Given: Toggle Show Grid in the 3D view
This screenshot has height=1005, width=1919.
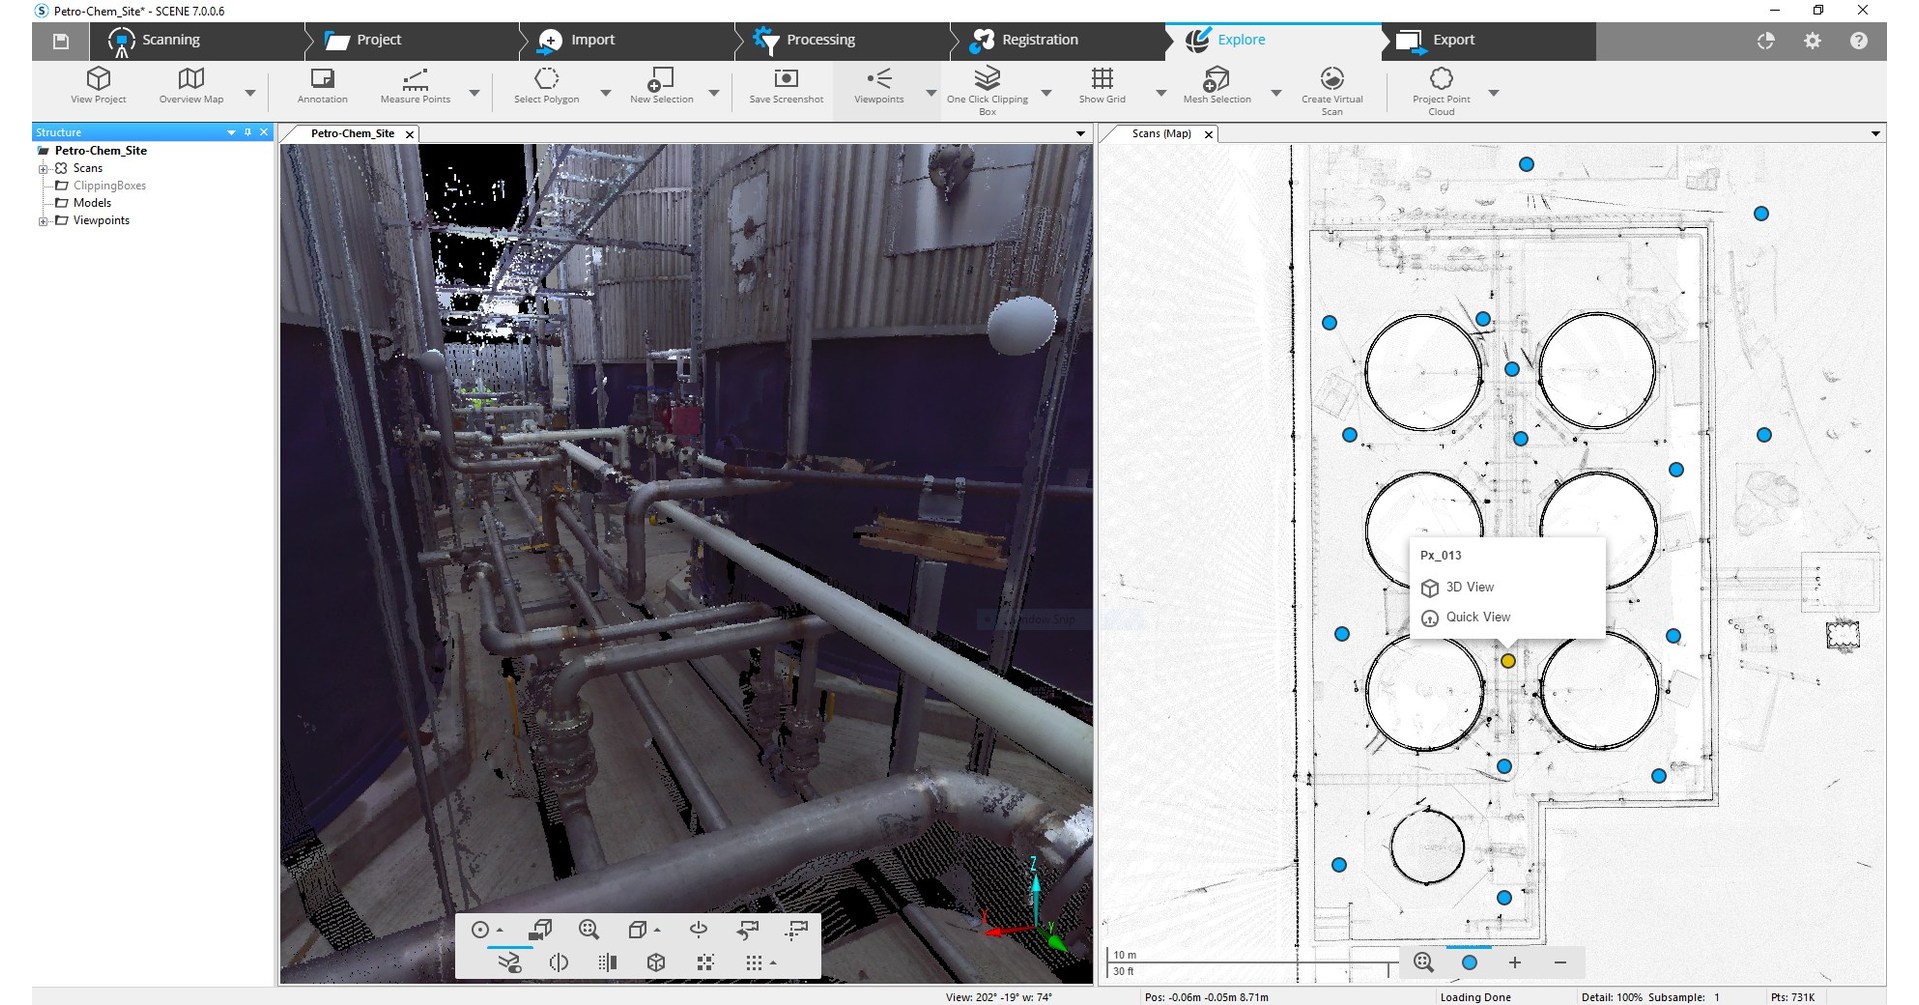Looking at the screenshot, I should coord(1101,87).
